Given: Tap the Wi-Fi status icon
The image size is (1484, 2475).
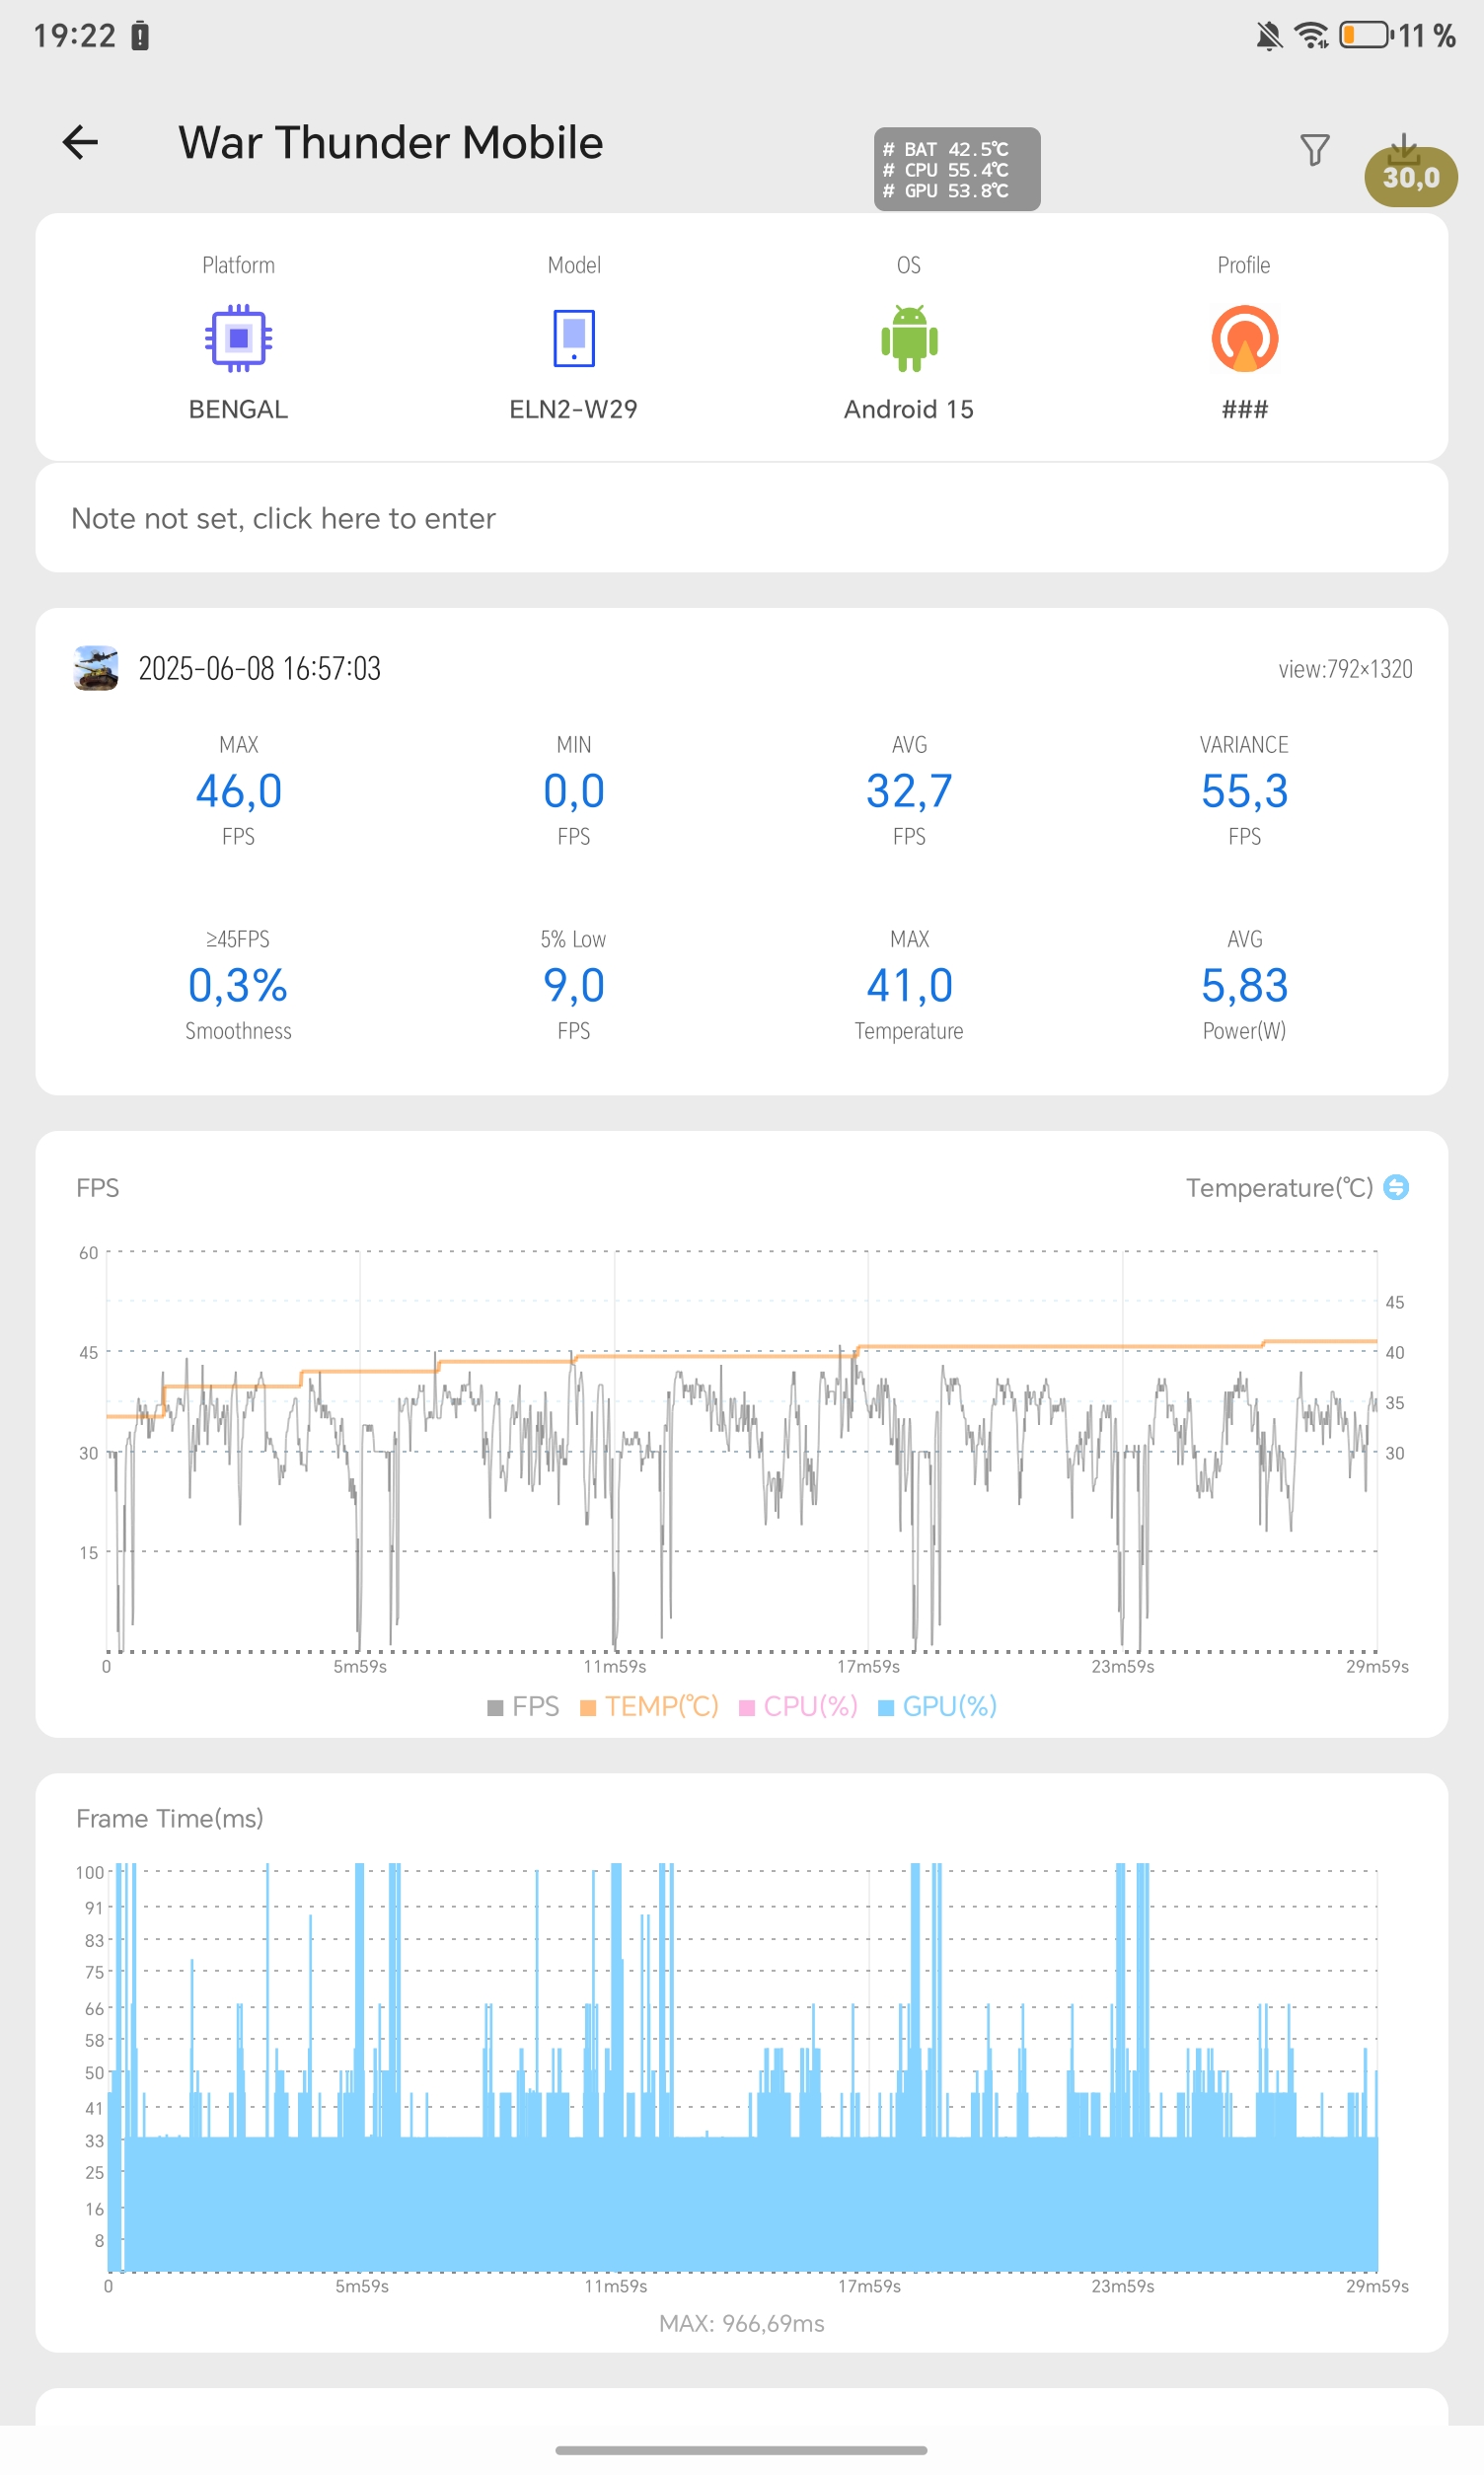Looking at the screenshot, I should click(x=1311, y=35).
